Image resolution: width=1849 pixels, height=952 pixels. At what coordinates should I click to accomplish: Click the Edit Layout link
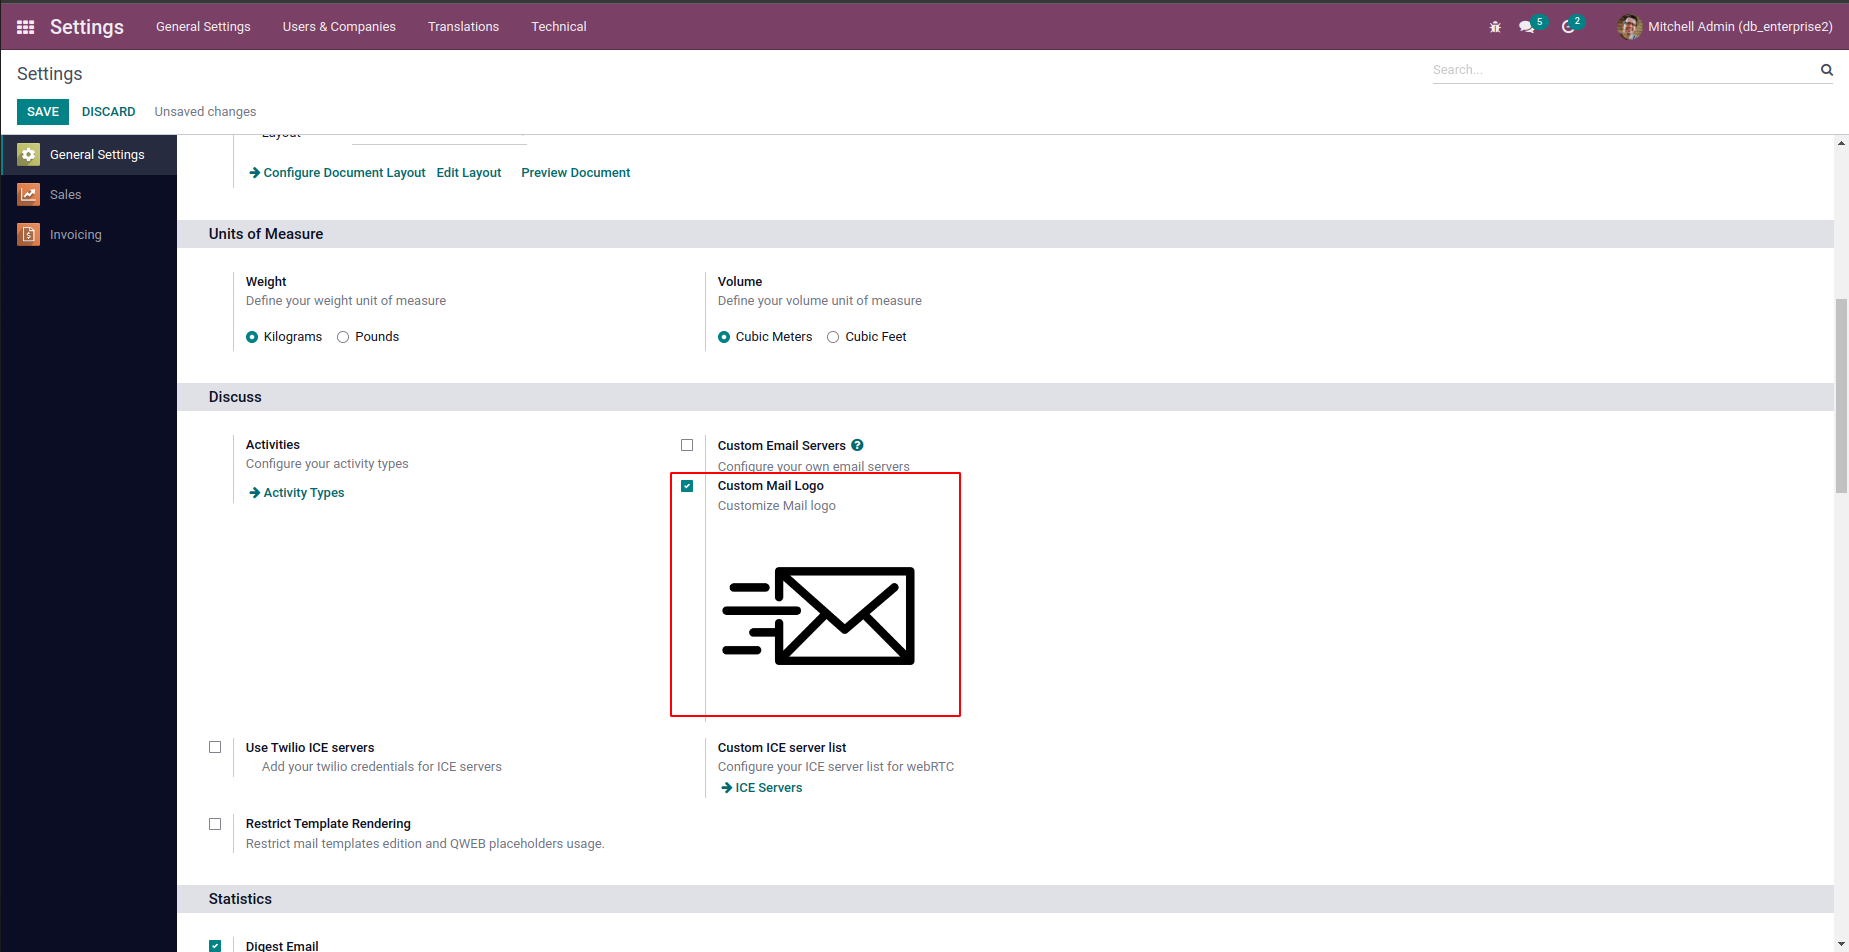(x=469, y=173)
